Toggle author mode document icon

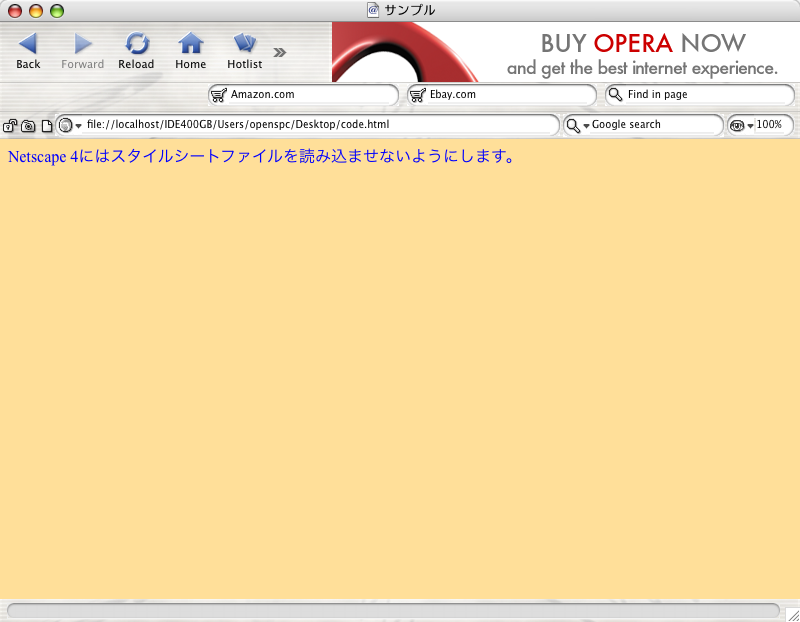point(46,126)
